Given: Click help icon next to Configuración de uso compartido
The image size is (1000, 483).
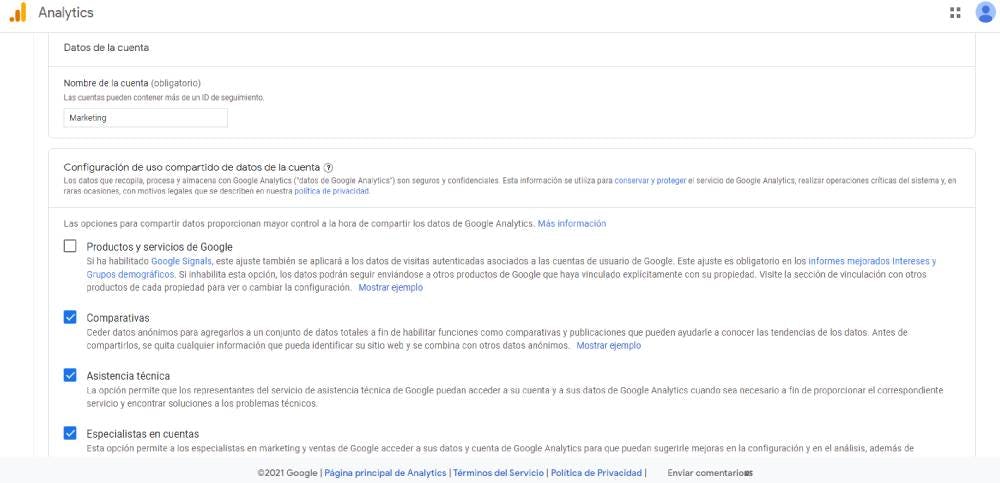Looking at the screenshot, I should (328, 168).
